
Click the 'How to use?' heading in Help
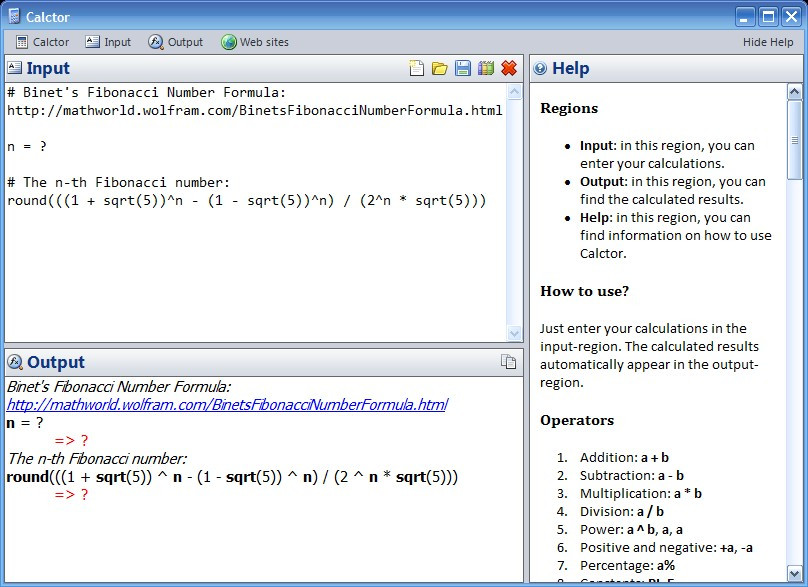point(584,291)
